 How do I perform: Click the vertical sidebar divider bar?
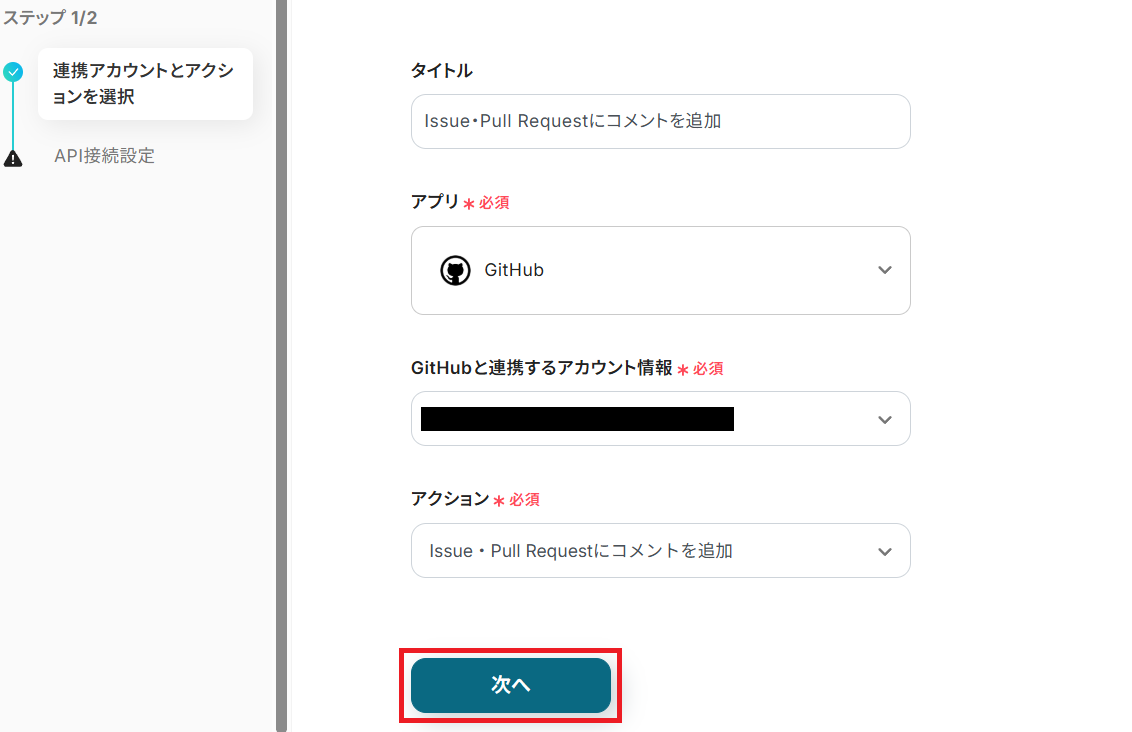click(281, 366)
